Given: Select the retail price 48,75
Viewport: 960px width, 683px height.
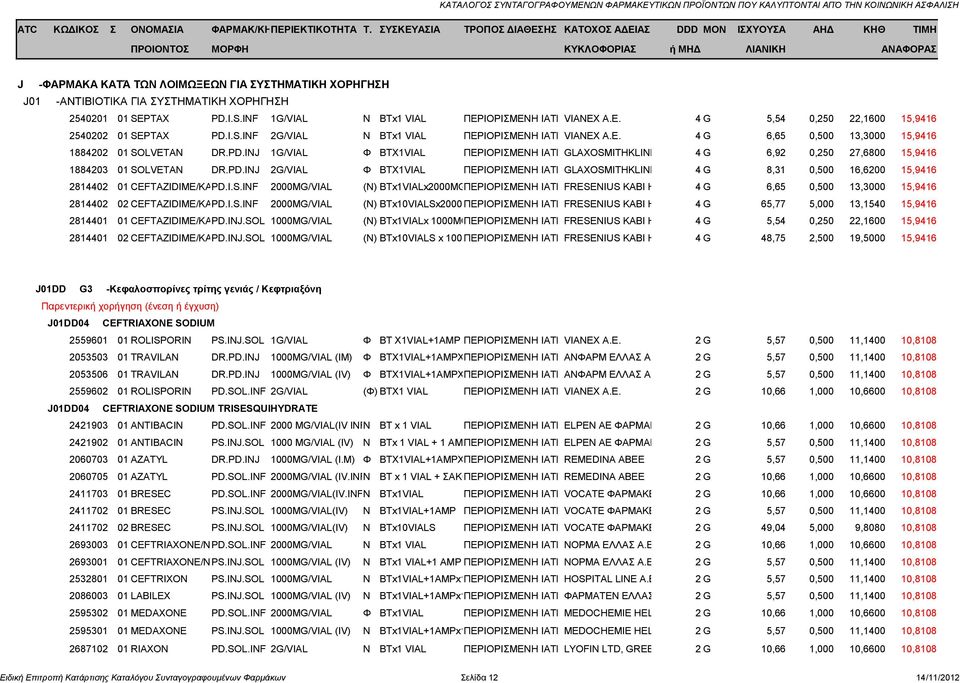Looking at the screenshot, I should coord(773,238).
